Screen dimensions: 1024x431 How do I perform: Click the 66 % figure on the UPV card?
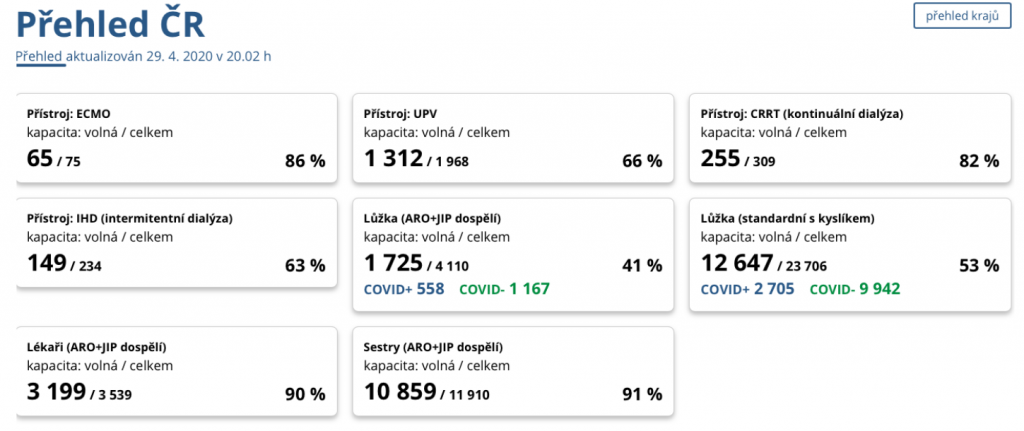(x=642, y=160)
